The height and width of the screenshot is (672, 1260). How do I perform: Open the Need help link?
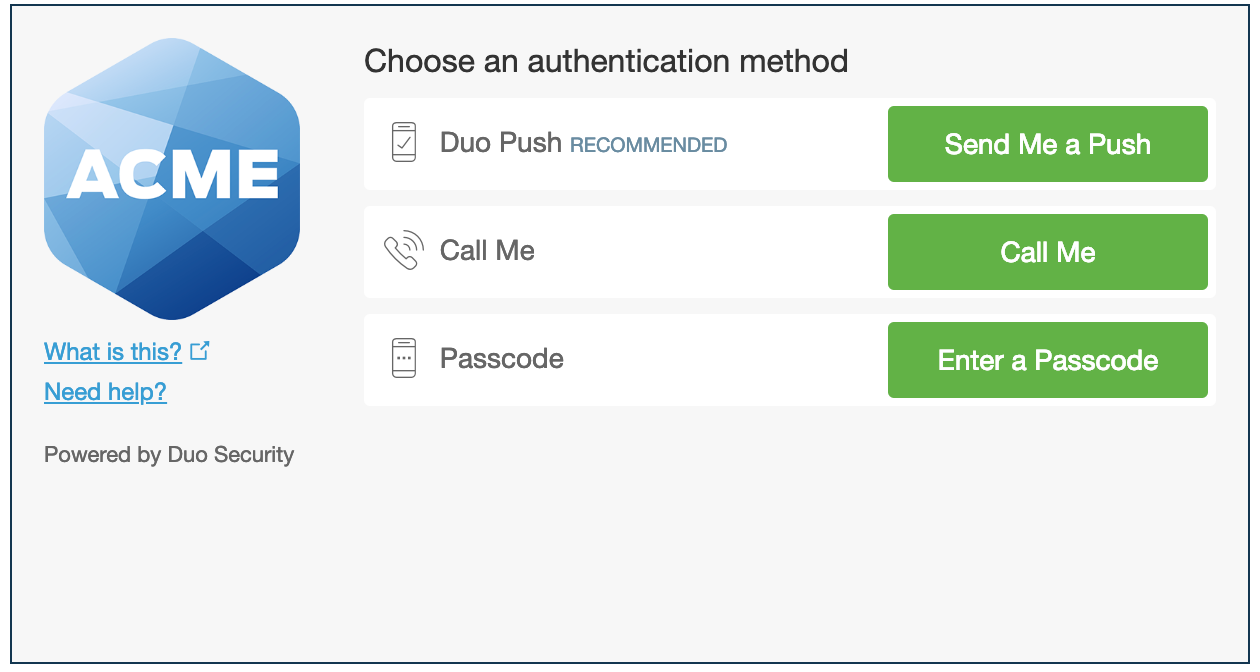(x=105, y=391)
